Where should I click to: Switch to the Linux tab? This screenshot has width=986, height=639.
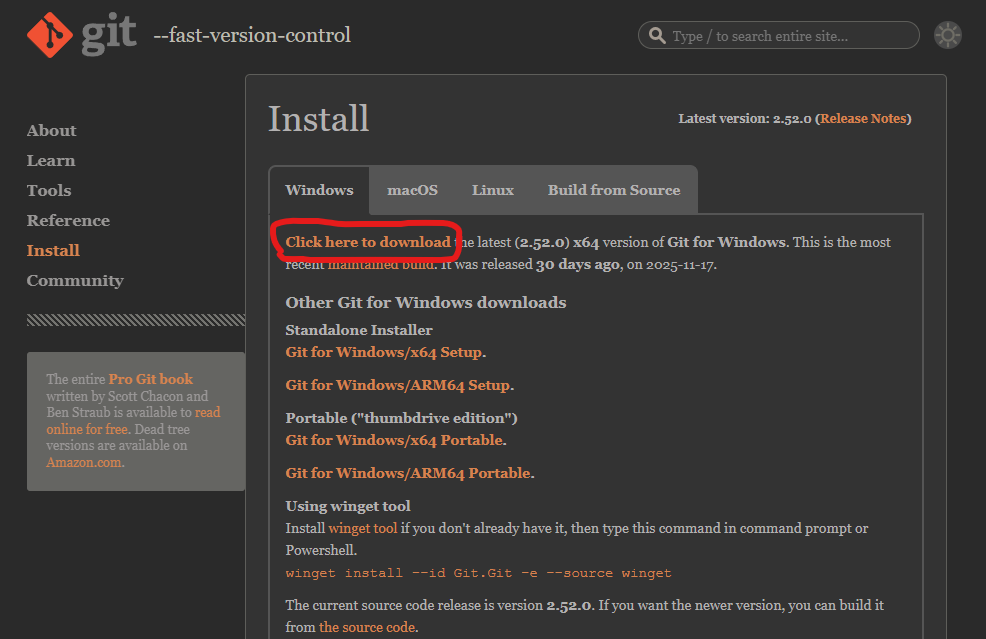[492, 190]
